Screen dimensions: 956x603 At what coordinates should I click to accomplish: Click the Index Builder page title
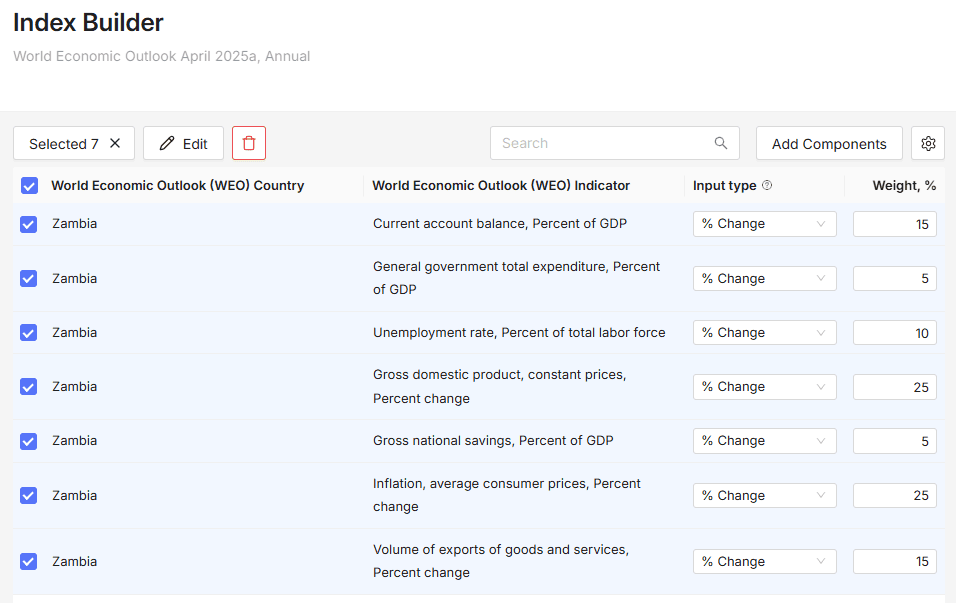click(88, 23)
